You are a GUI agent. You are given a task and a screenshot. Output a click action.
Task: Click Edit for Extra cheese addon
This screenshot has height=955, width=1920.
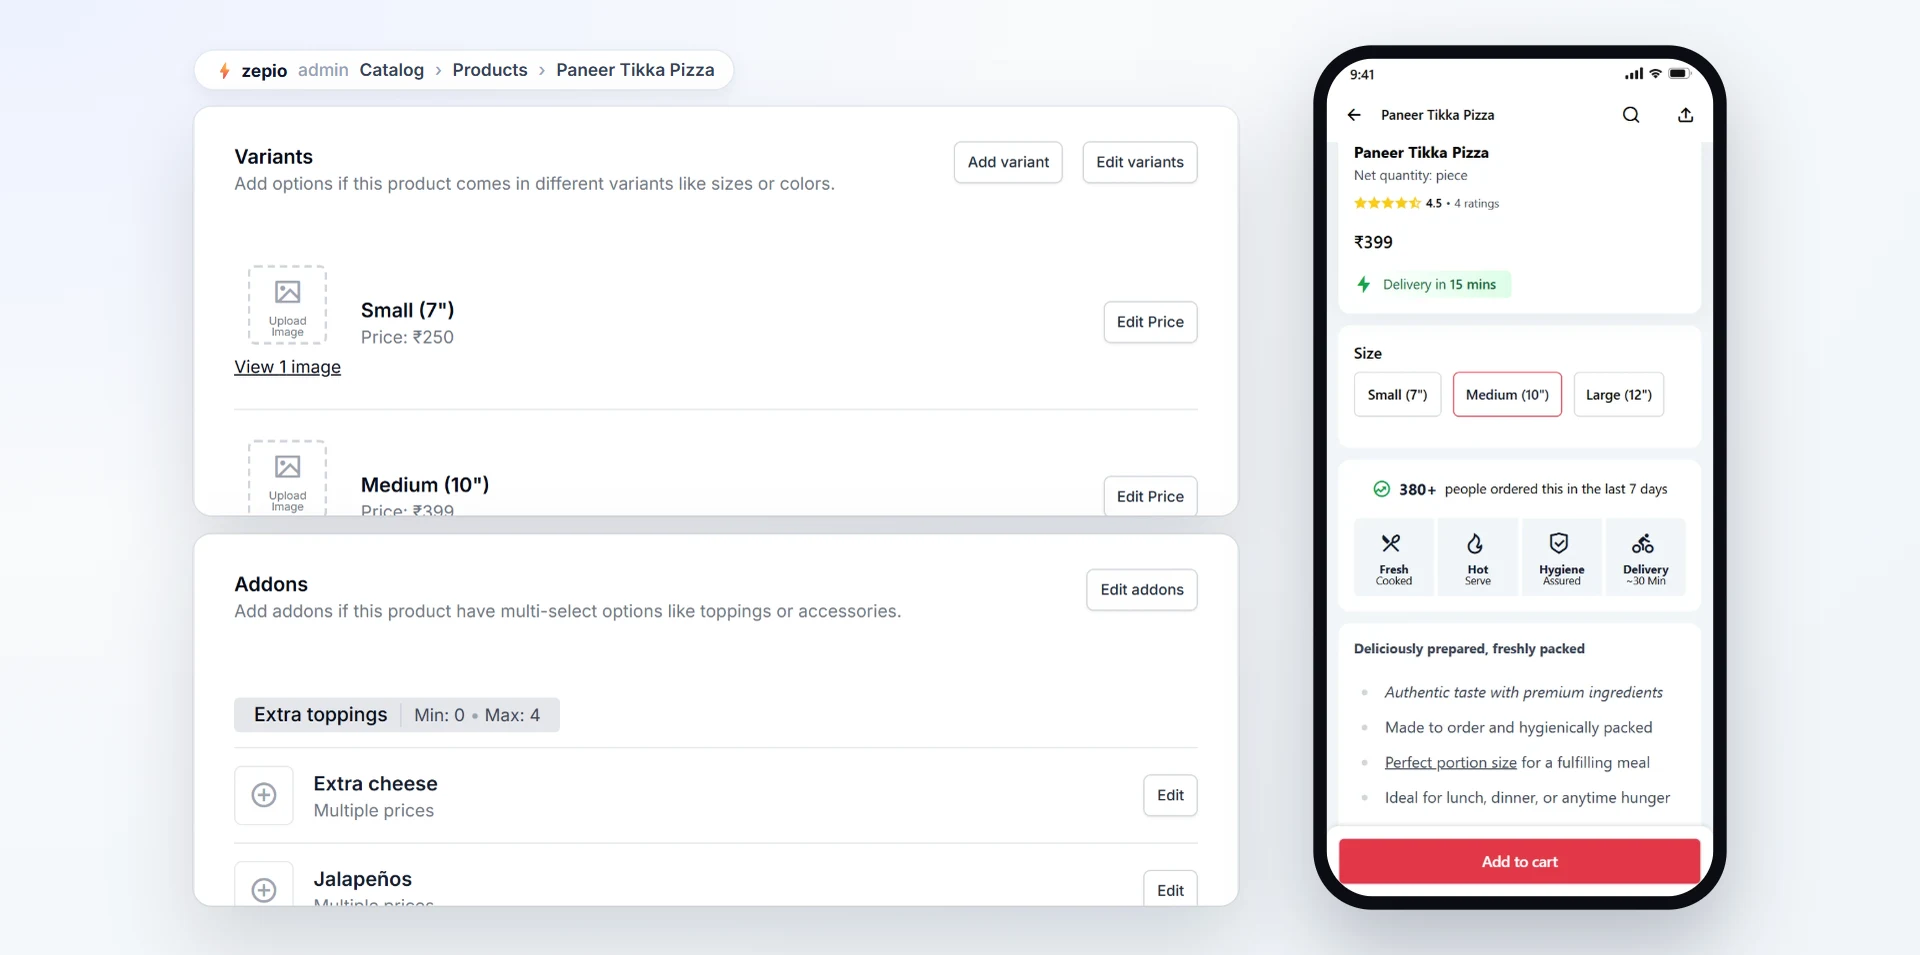pos(1170,795)
